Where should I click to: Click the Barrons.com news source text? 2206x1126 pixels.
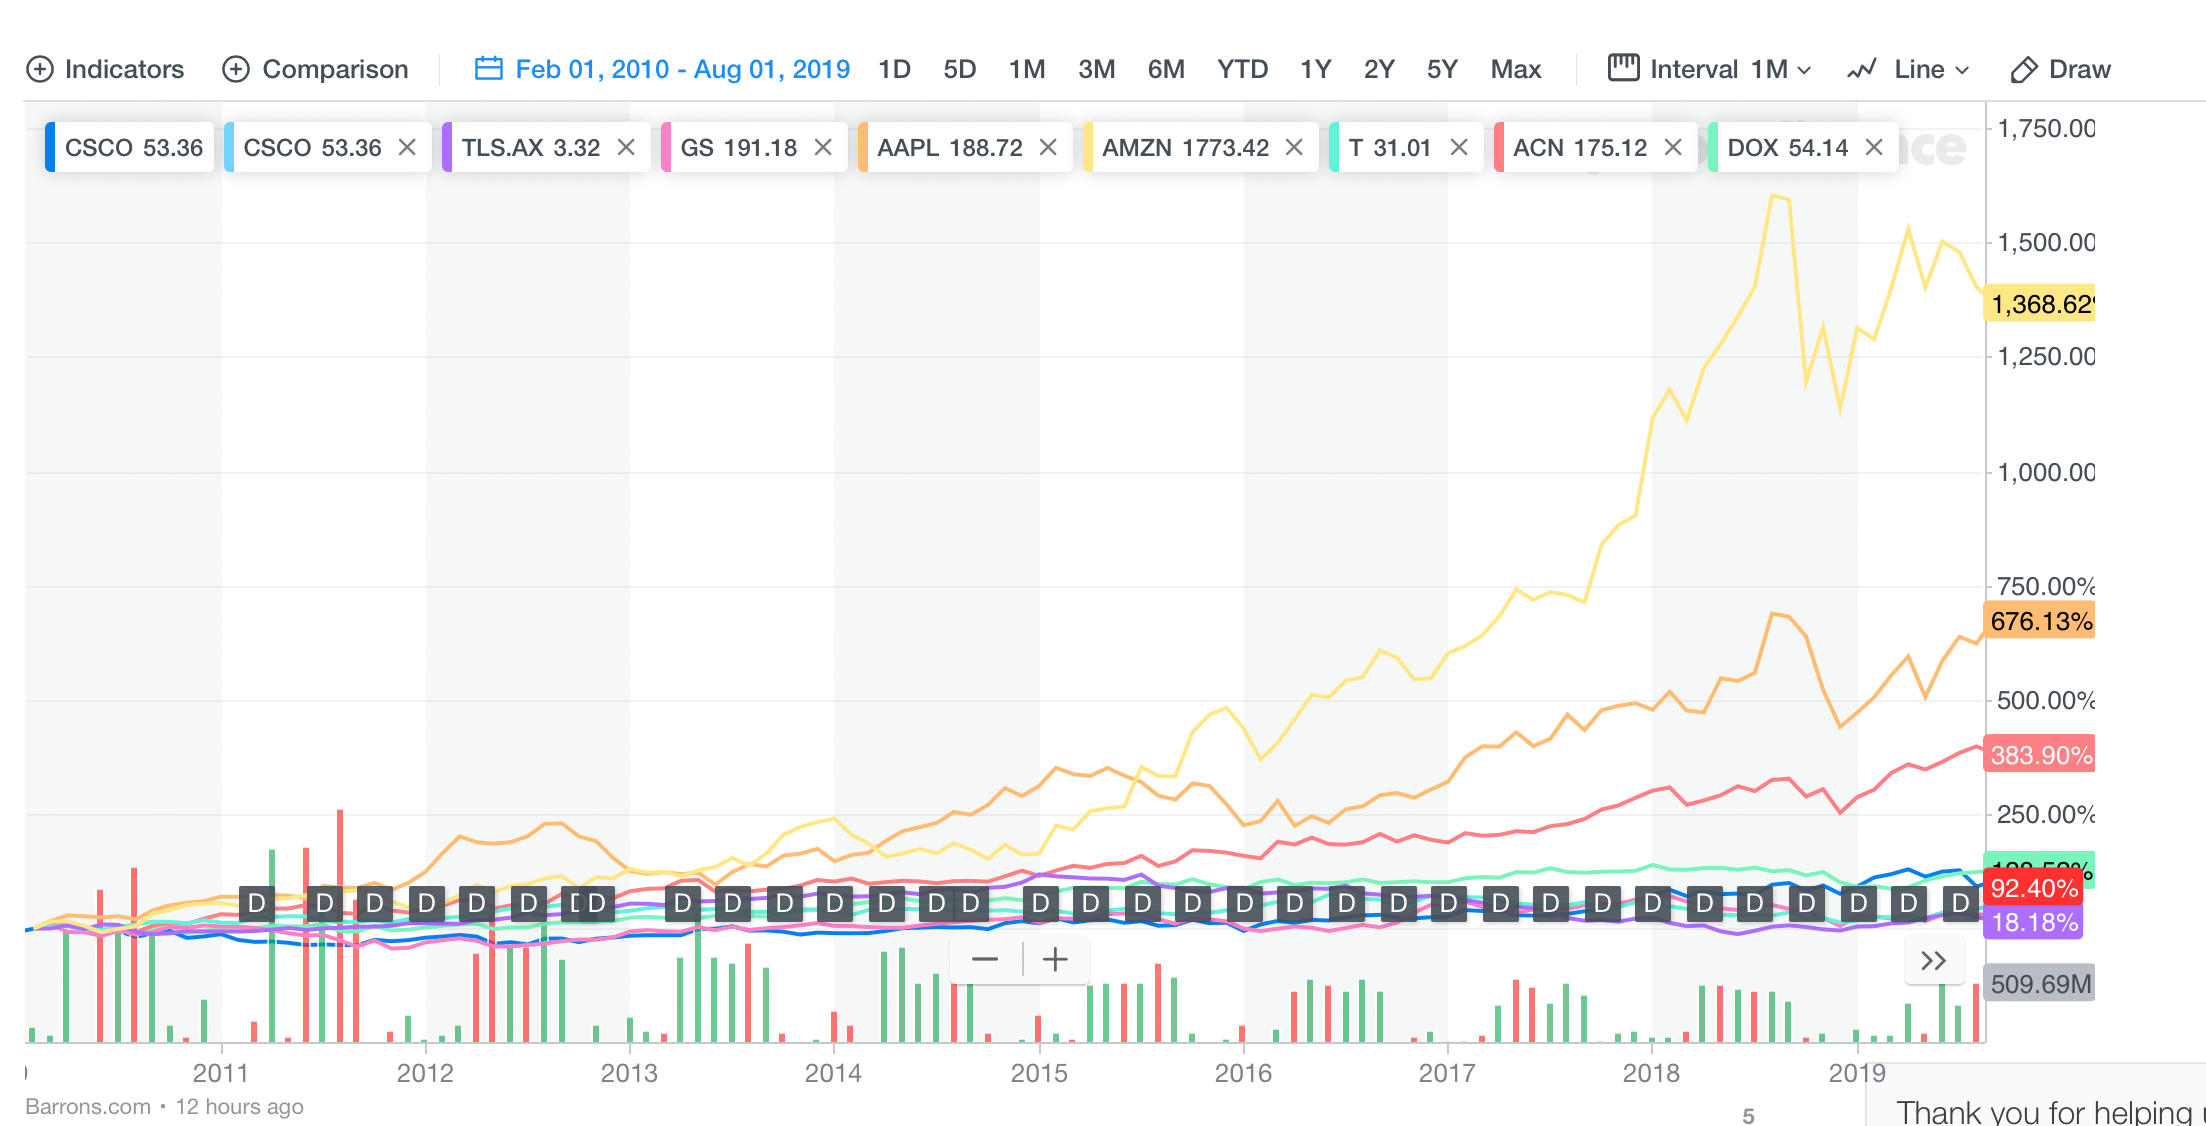pos(88,1107)
